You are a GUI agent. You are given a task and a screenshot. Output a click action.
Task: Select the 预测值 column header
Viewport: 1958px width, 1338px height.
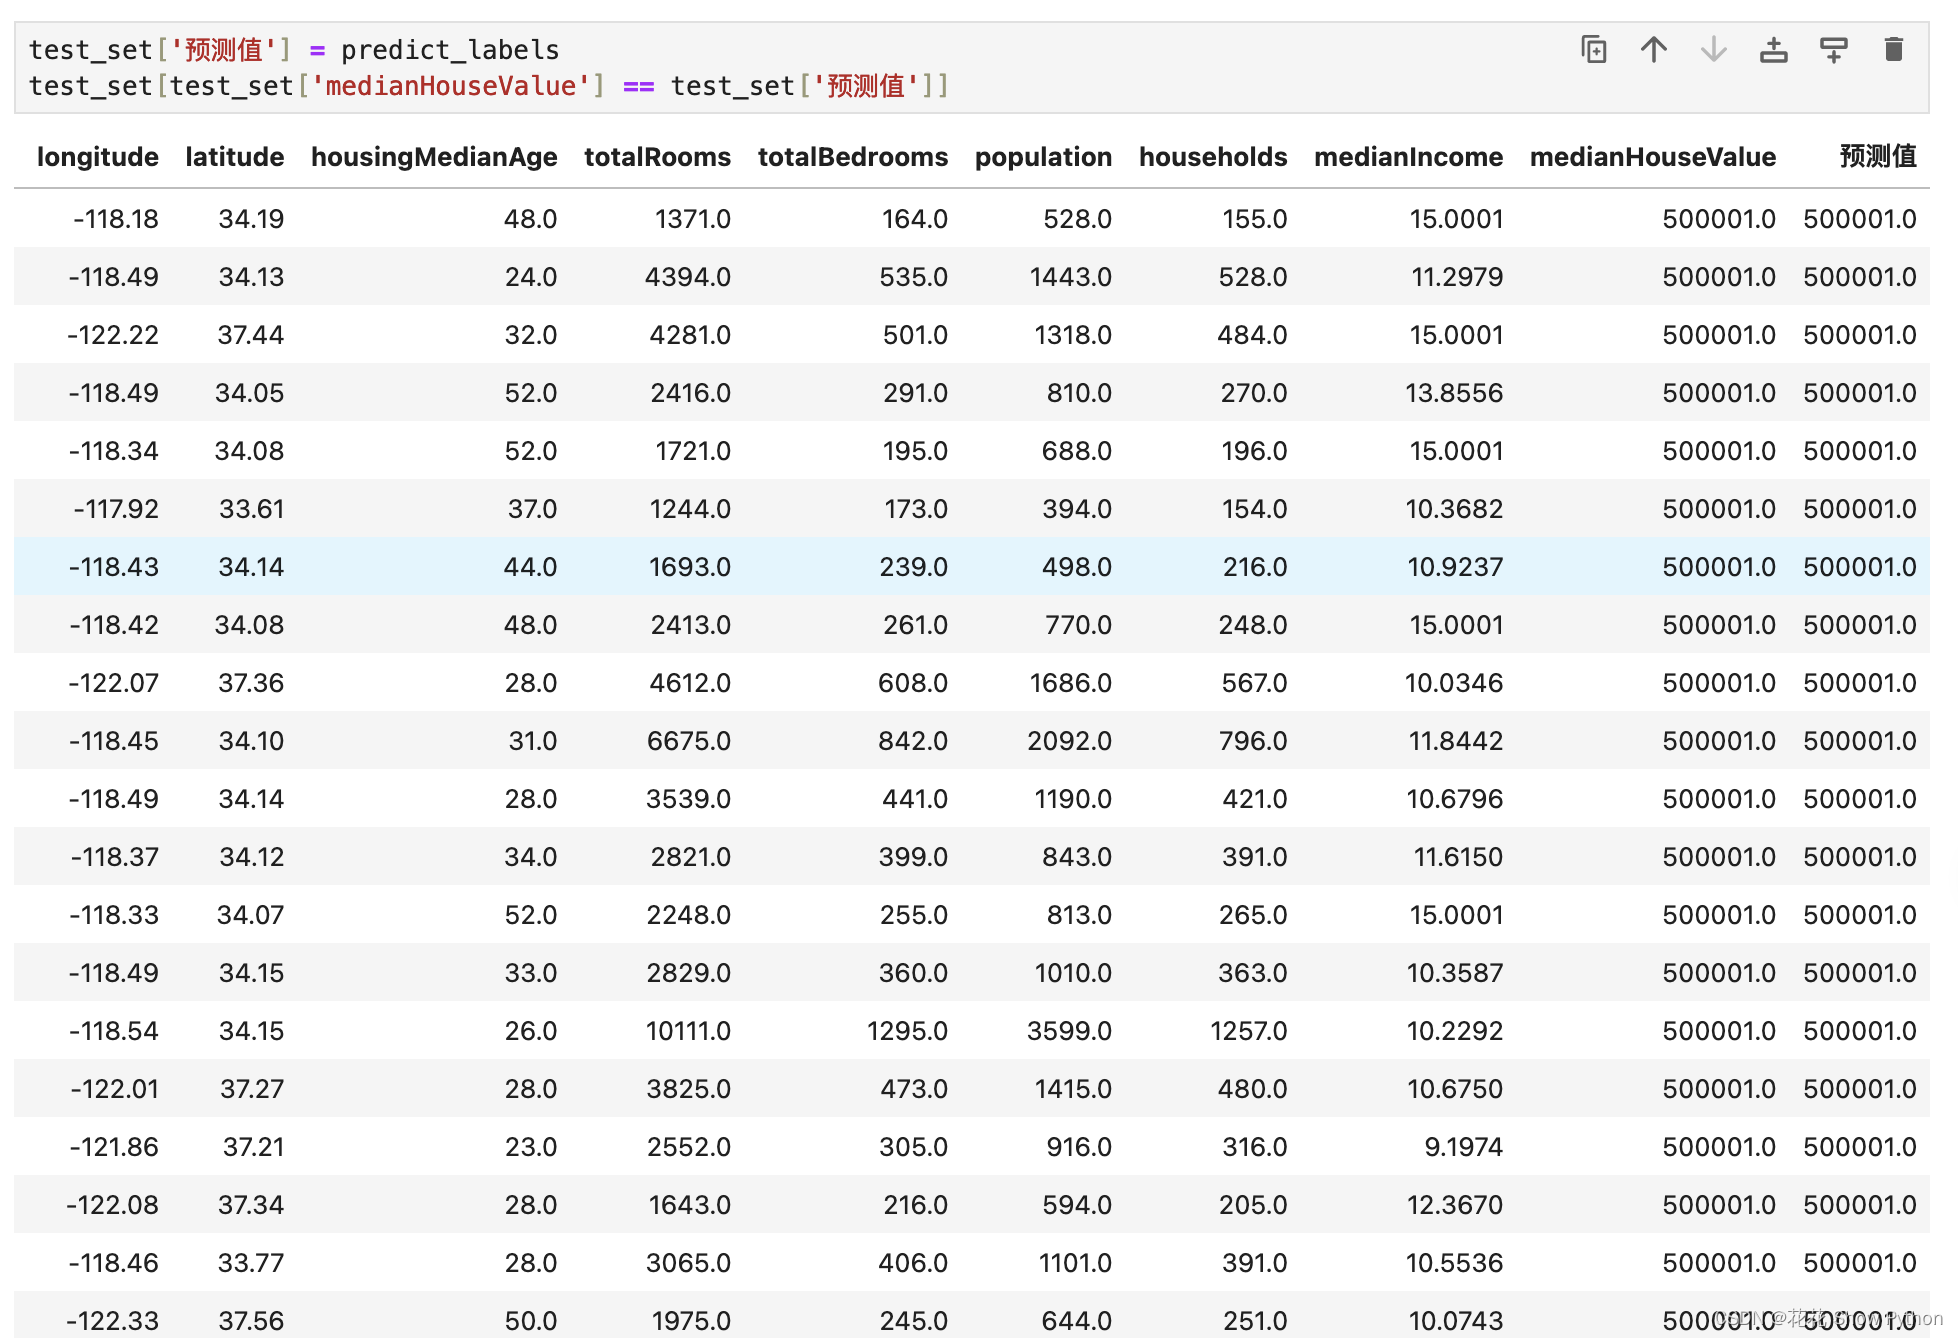pos(1878,157)
